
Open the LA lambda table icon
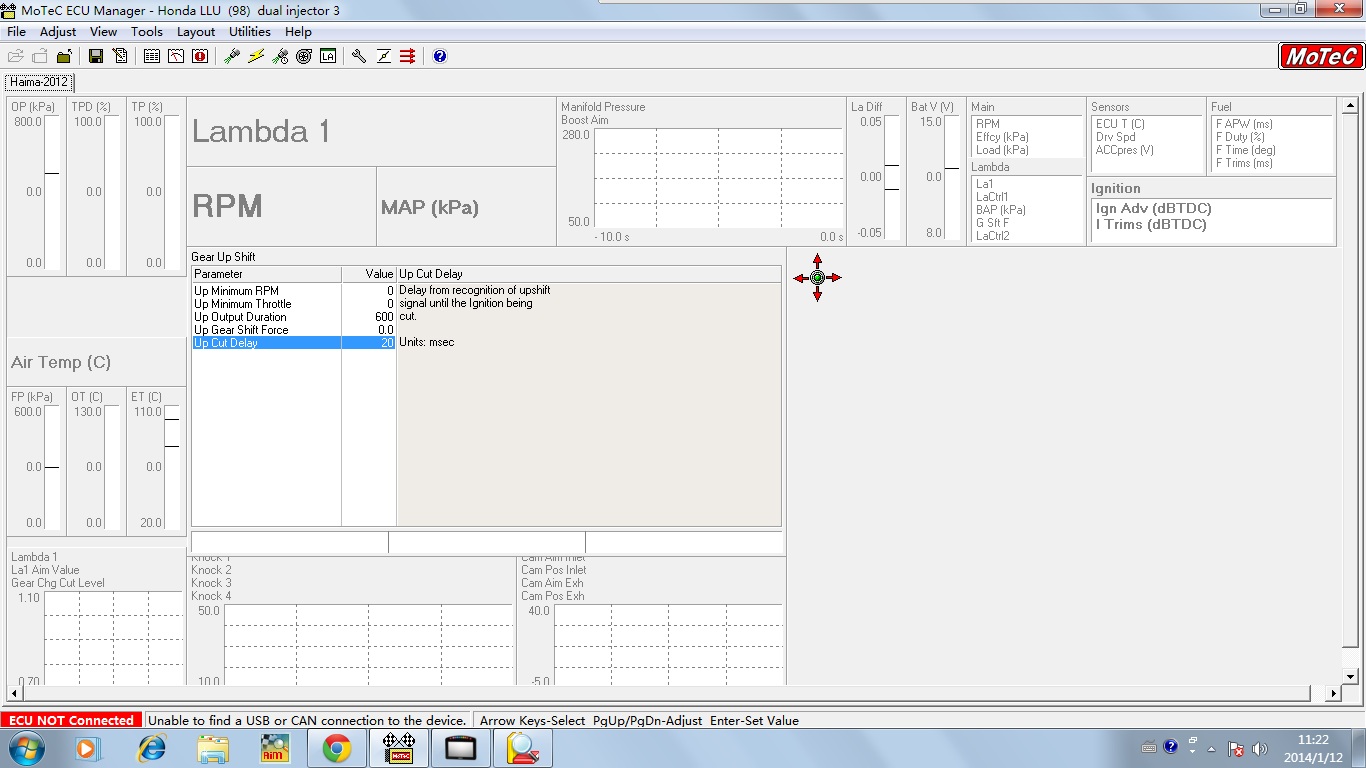tap(328, 56)
